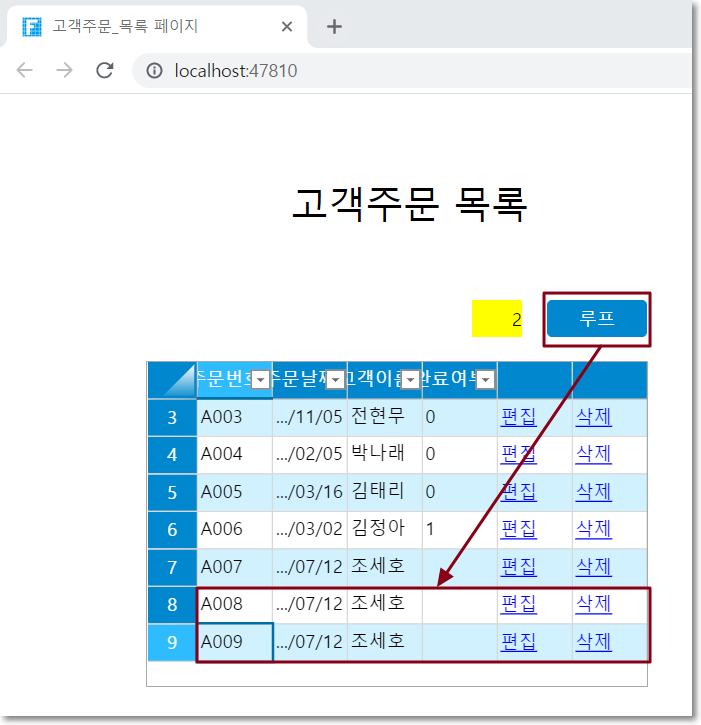Click the table select-all corner triangle
The height and width of the screenshot is (725, 701).
click(x=172, y=380)
